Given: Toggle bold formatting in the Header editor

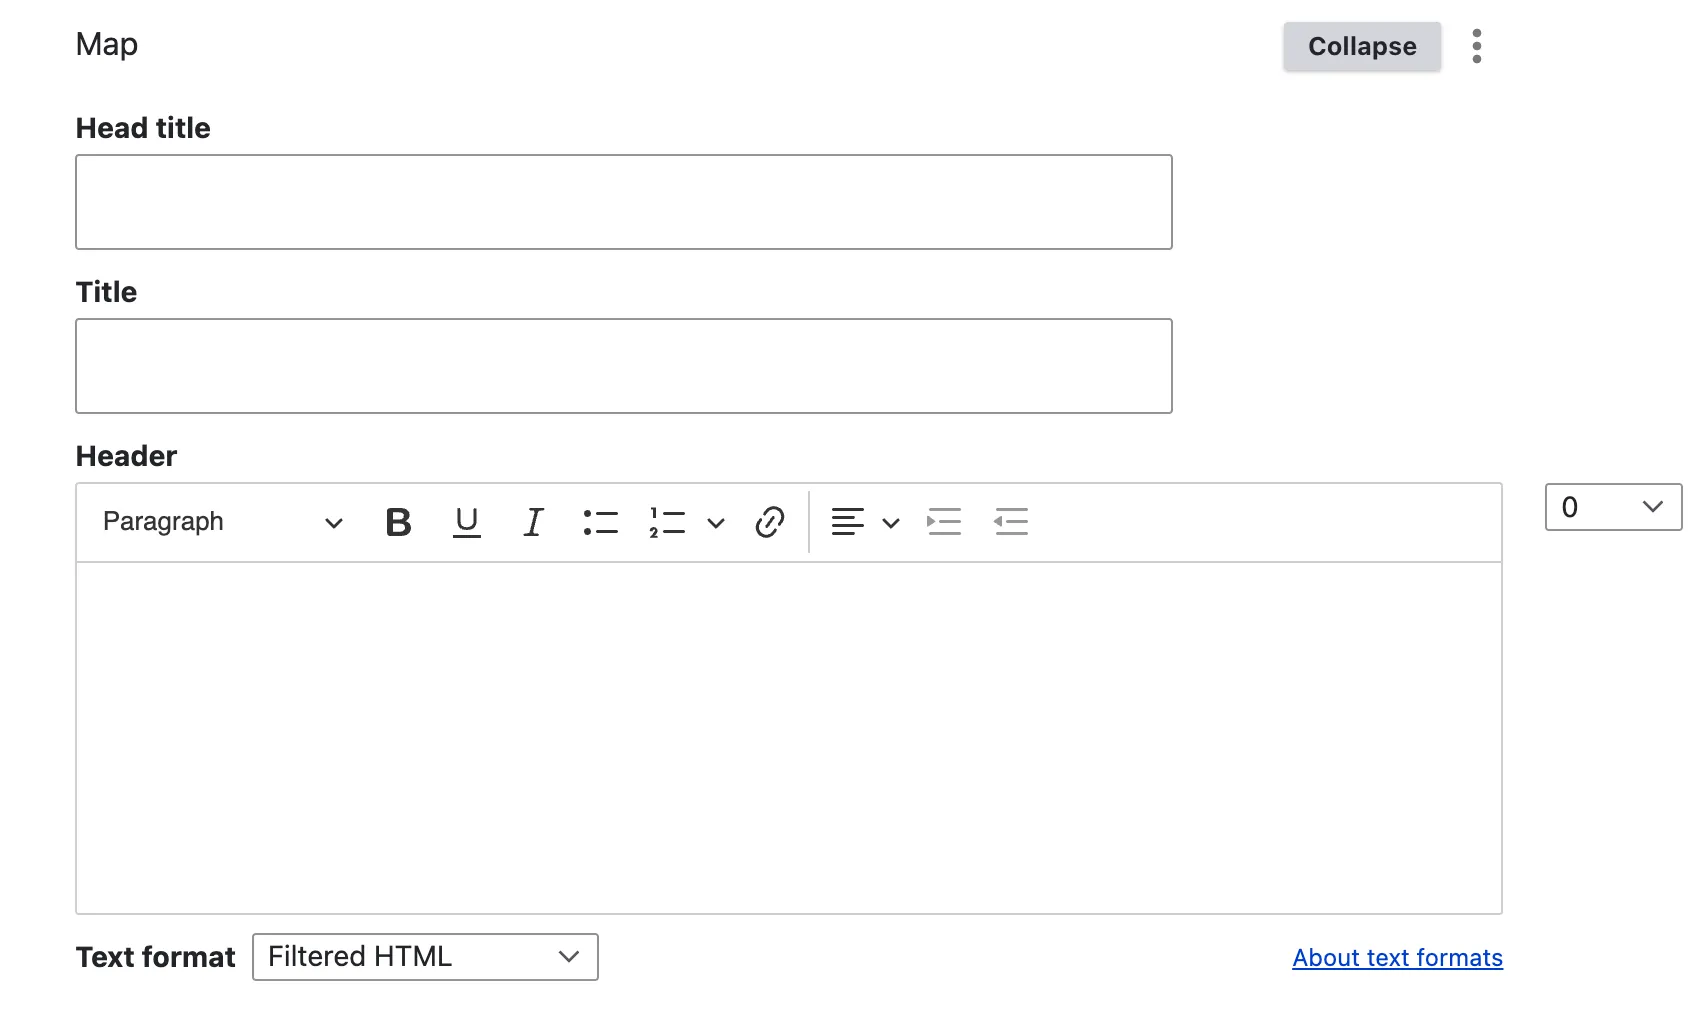Looking at the screenshot, I should (398, 522).
